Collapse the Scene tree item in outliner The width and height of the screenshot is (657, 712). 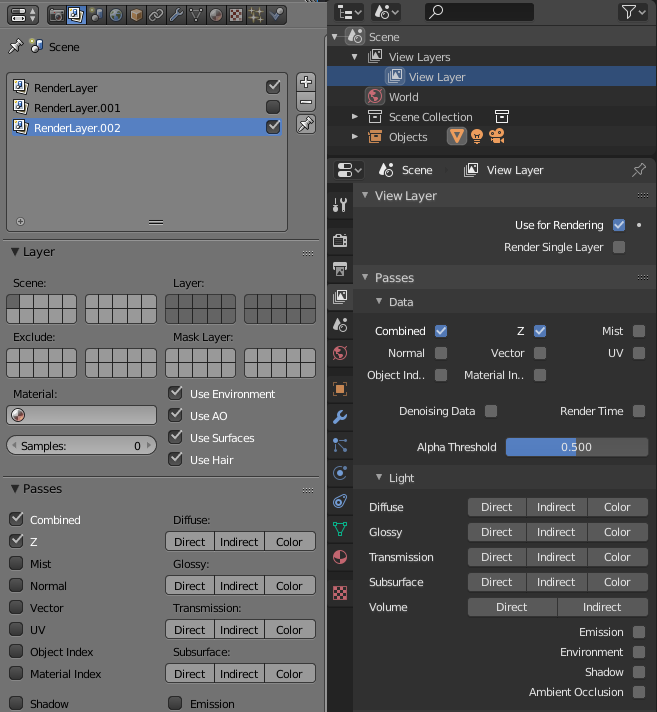coord(335,37)
